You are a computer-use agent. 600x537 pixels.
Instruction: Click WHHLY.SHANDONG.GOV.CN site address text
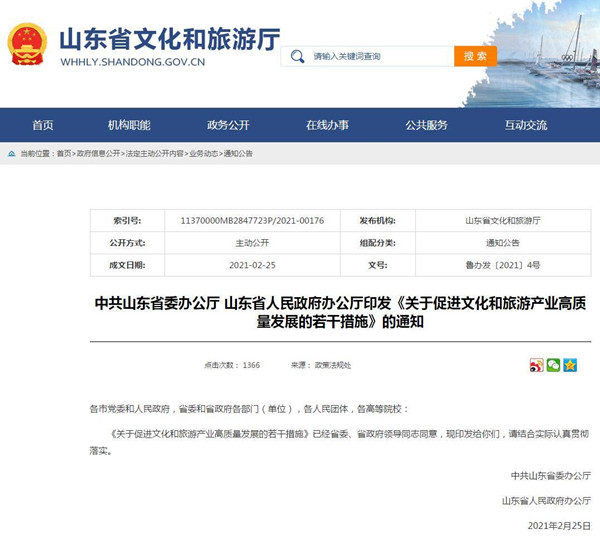coord(133,62)
